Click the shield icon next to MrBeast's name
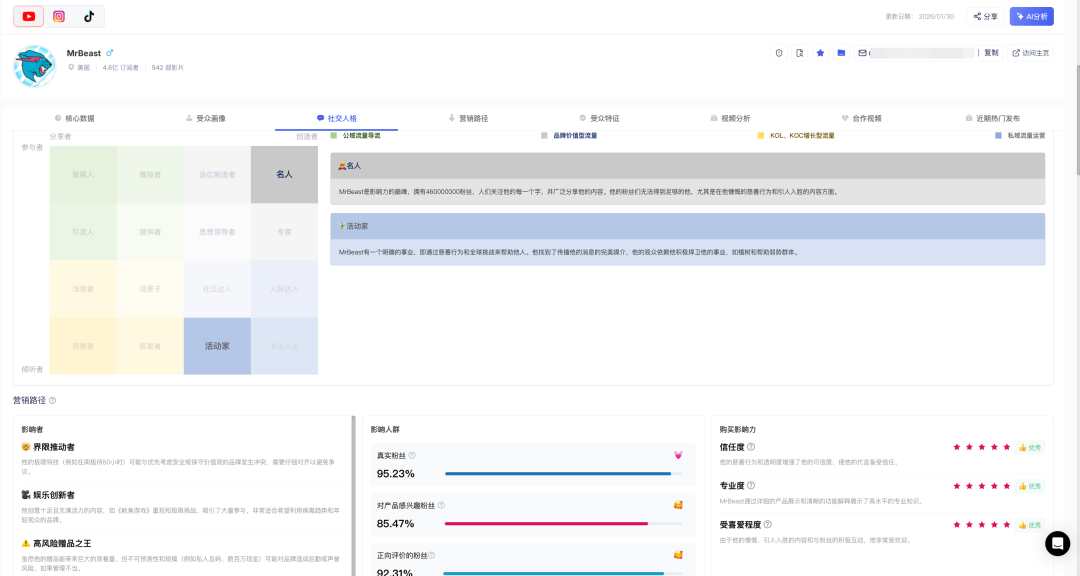The width and height of the screenshot is (1080, 576). (x=779, y=52)
